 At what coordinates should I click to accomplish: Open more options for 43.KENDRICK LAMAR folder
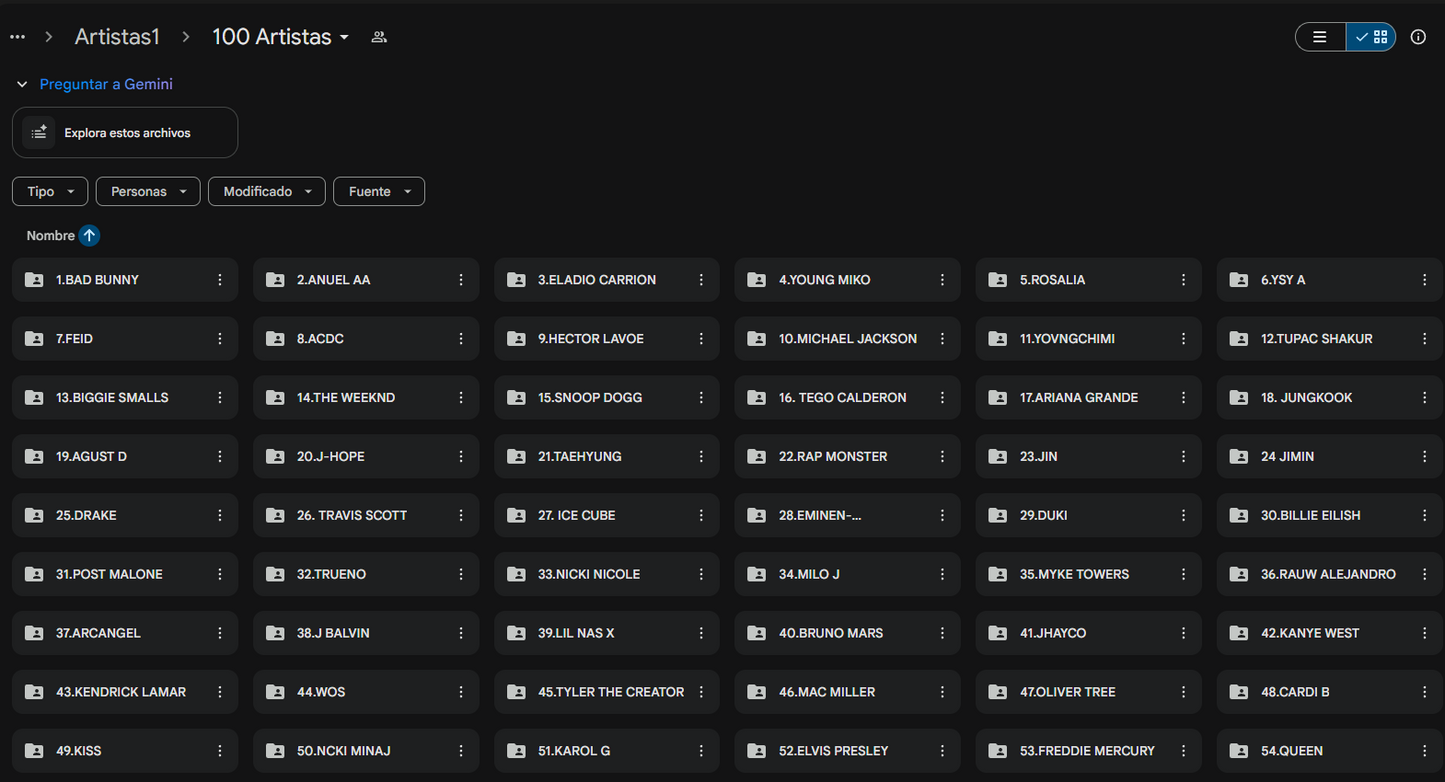pyautogui.click(x=220, y=693)
